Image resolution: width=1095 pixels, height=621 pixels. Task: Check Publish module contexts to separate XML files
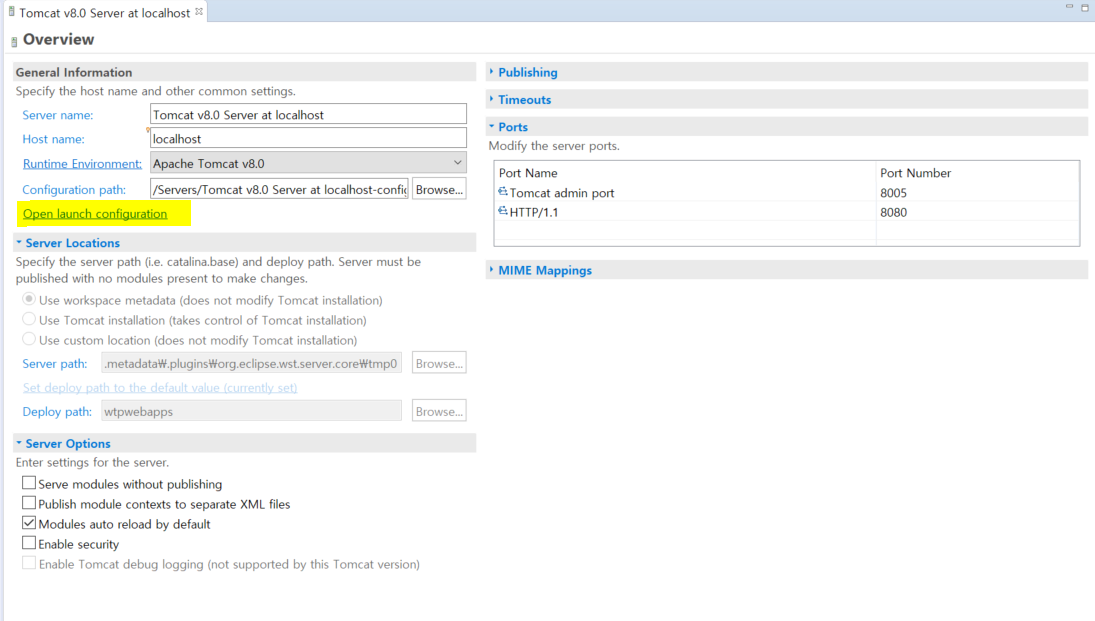tap(29, 503)
